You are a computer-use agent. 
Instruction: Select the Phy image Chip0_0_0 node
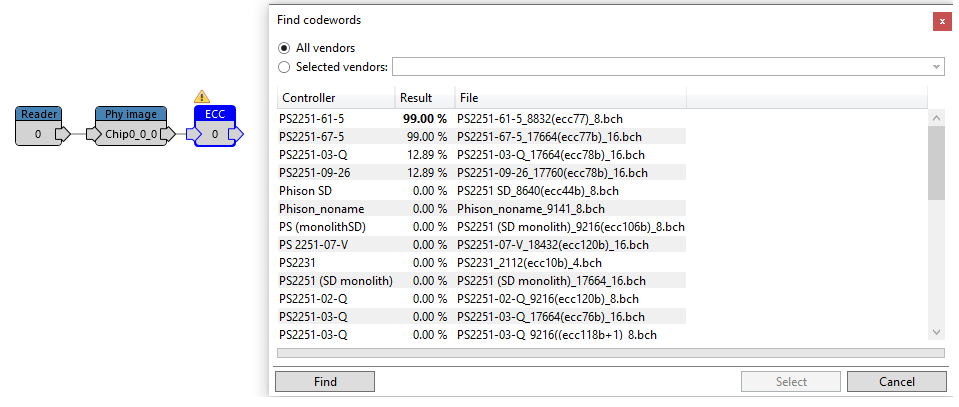coord(131,125)
